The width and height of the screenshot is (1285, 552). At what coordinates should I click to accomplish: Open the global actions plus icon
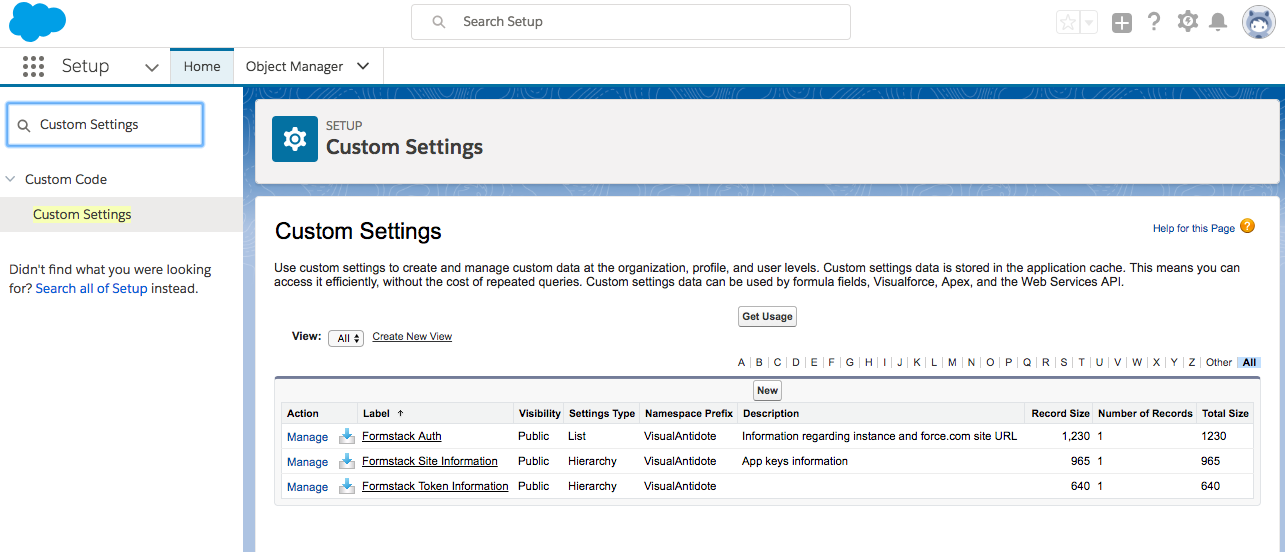click(x=1122, y=23)
